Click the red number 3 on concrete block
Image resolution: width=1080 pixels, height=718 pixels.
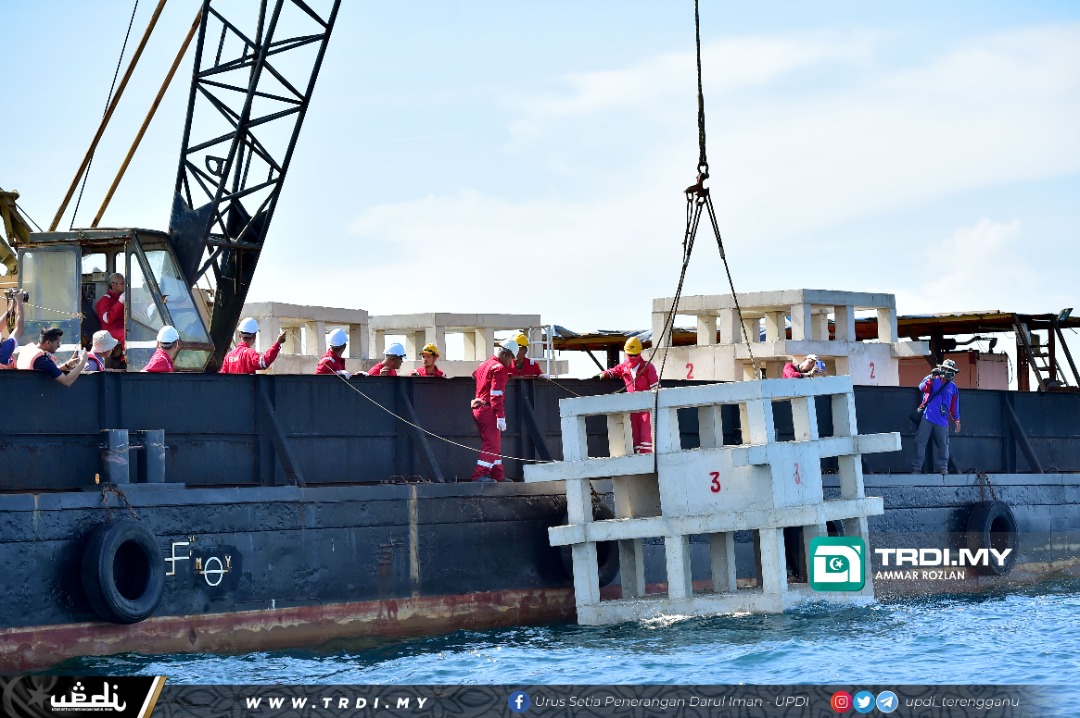point(714,482)
